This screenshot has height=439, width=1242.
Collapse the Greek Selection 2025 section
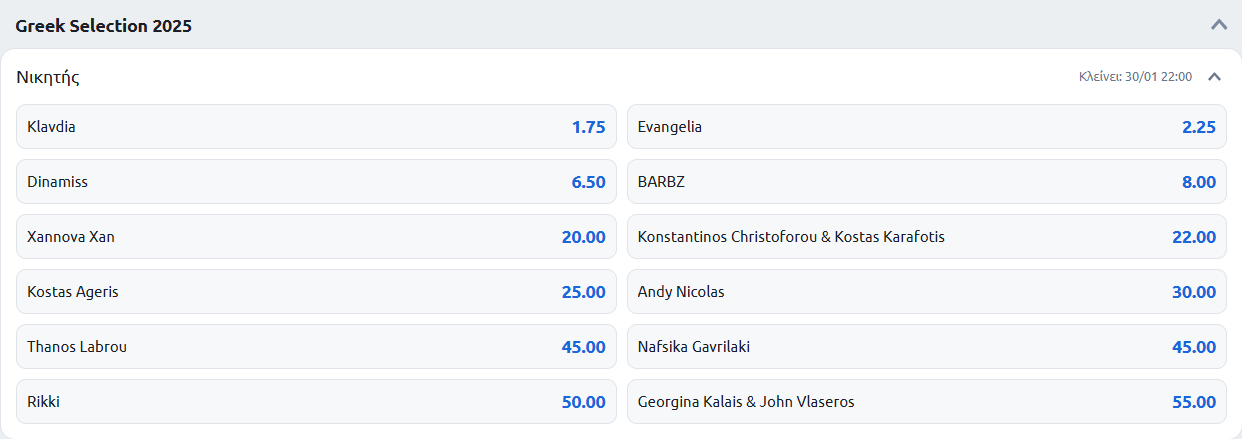(1218, 25)
